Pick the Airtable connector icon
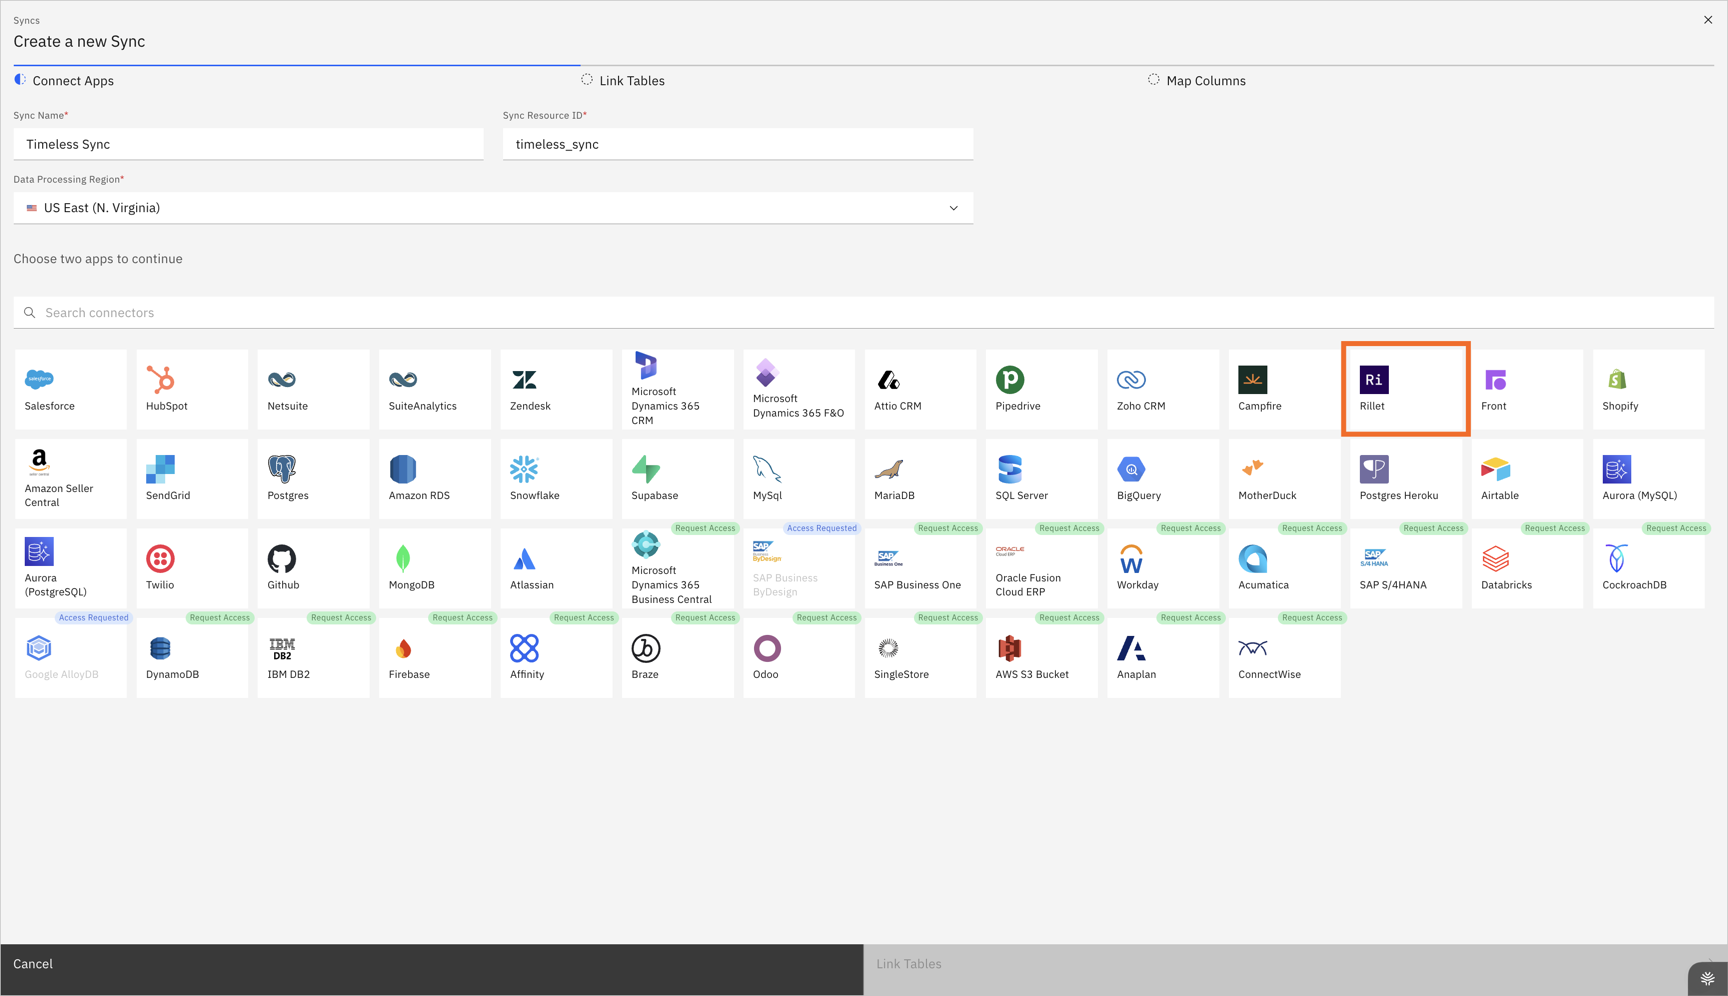 [x=1495, y=469]
